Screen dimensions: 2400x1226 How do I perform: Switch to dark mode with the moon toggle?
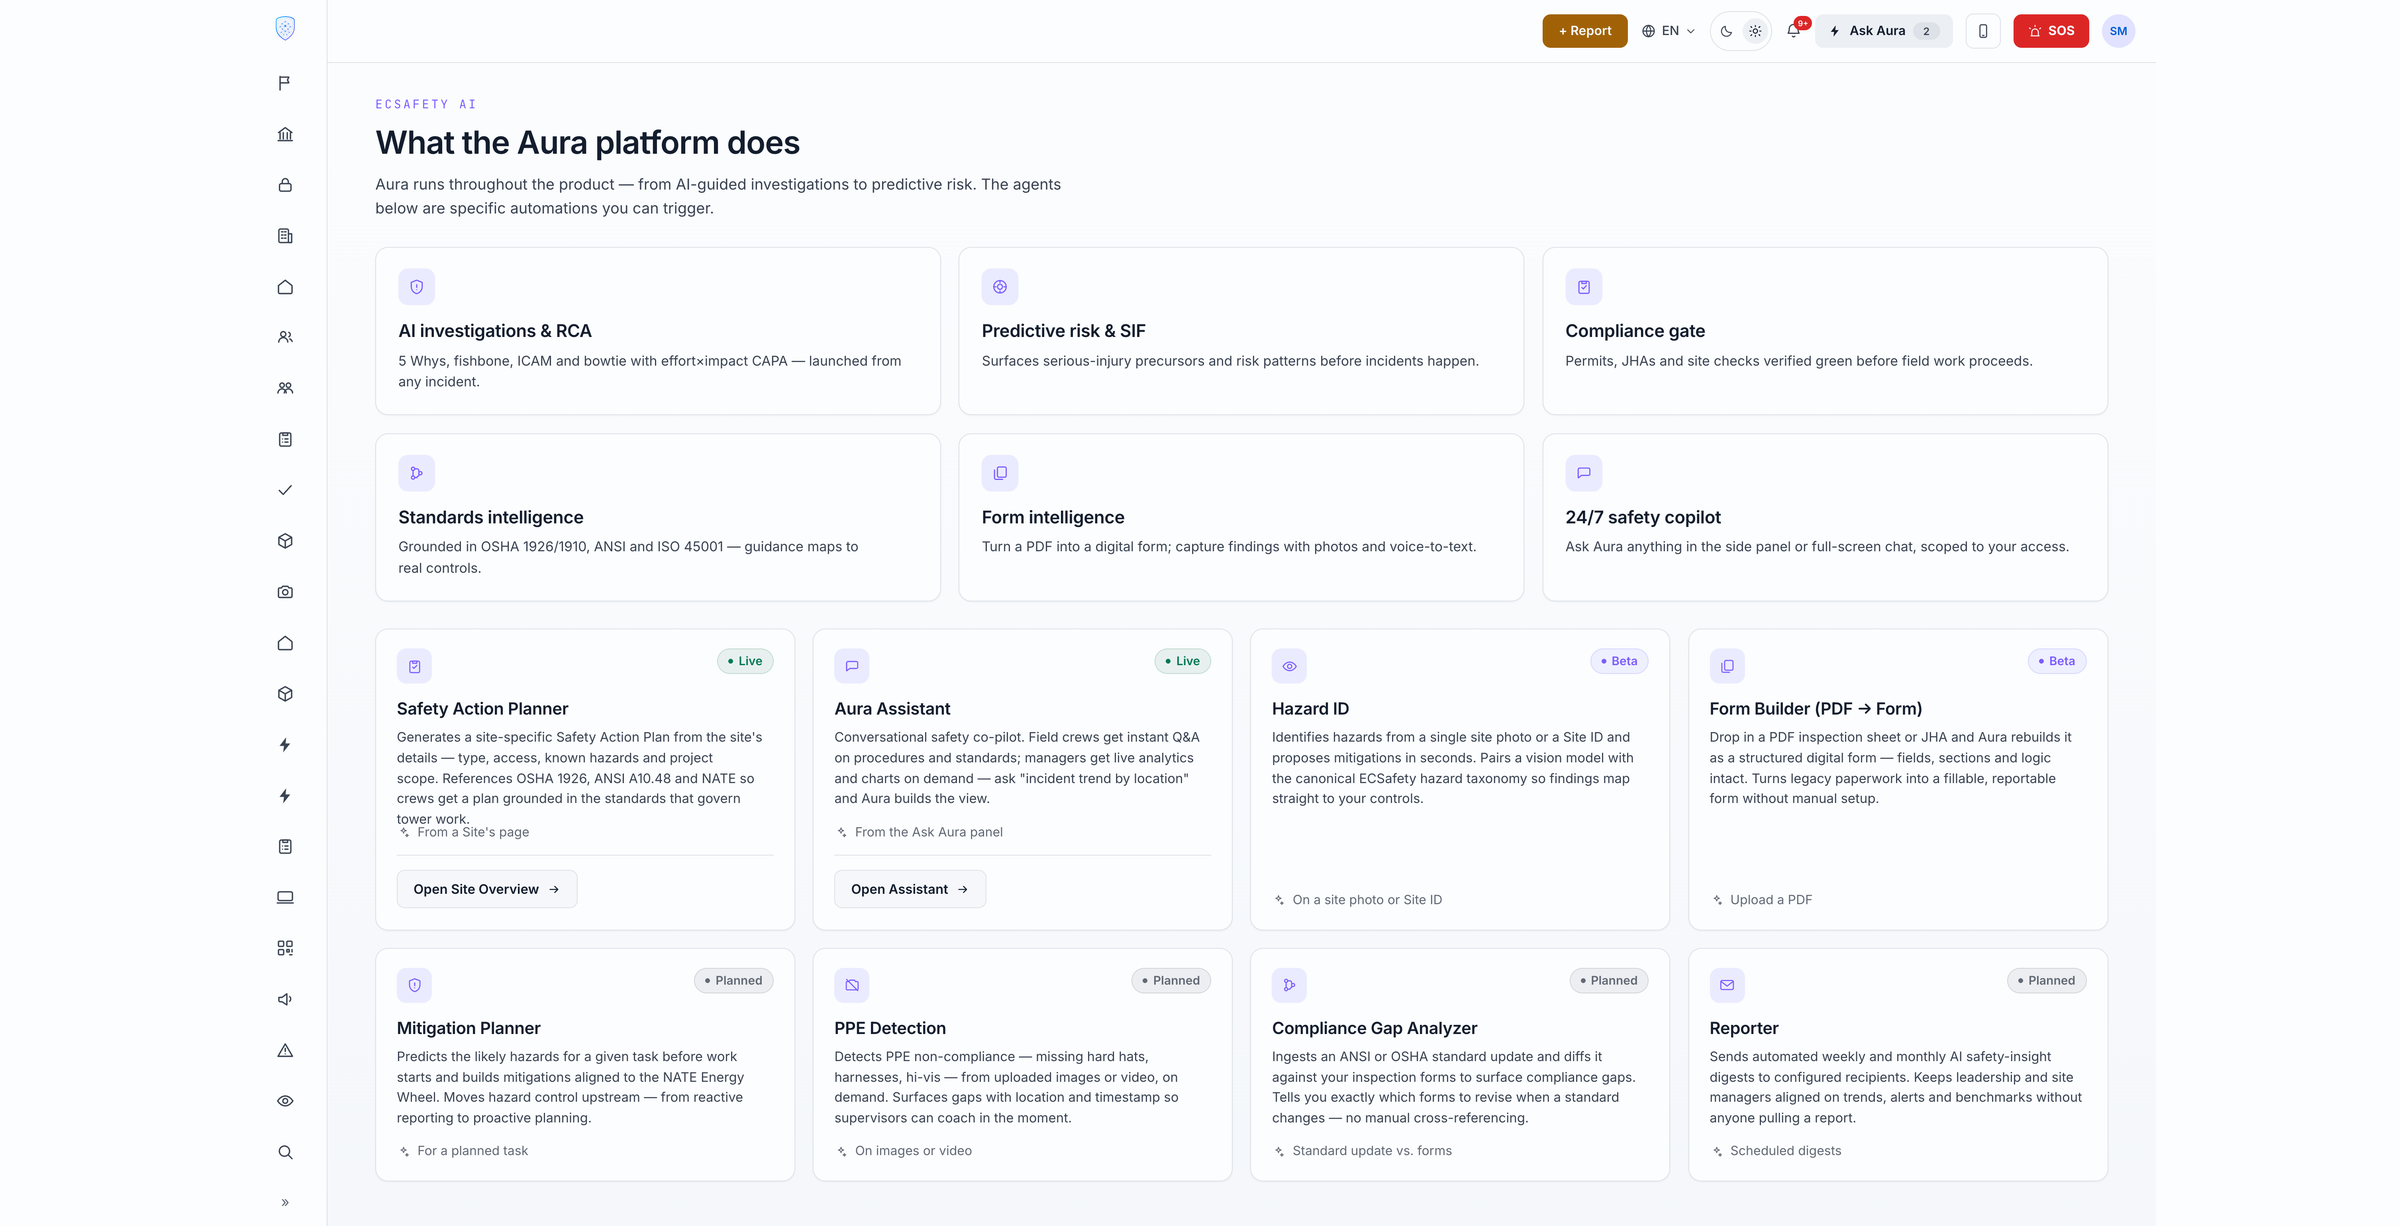click(1726, 31)
